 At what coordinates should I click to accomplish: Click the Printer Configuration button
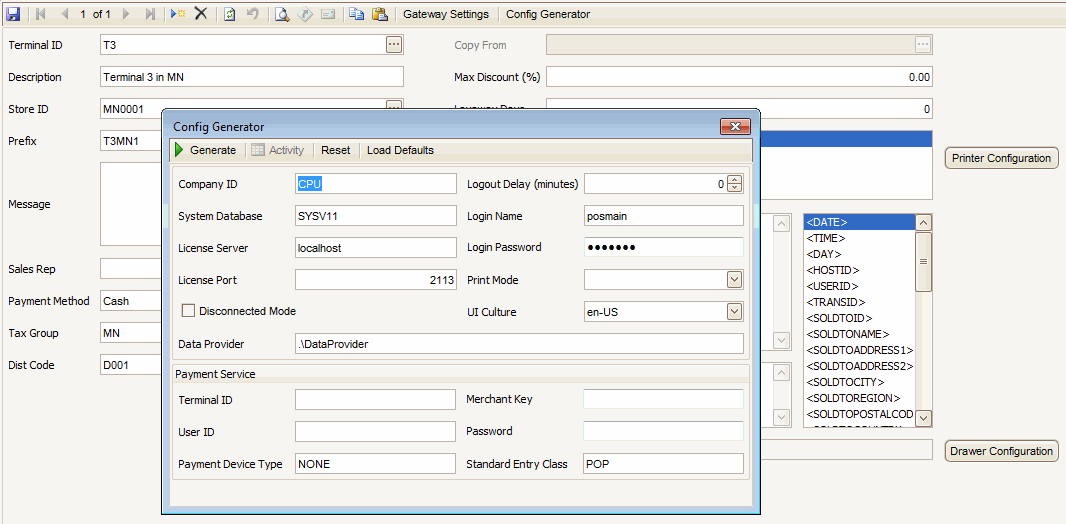pyautogui.click(x=1001, y=158)
